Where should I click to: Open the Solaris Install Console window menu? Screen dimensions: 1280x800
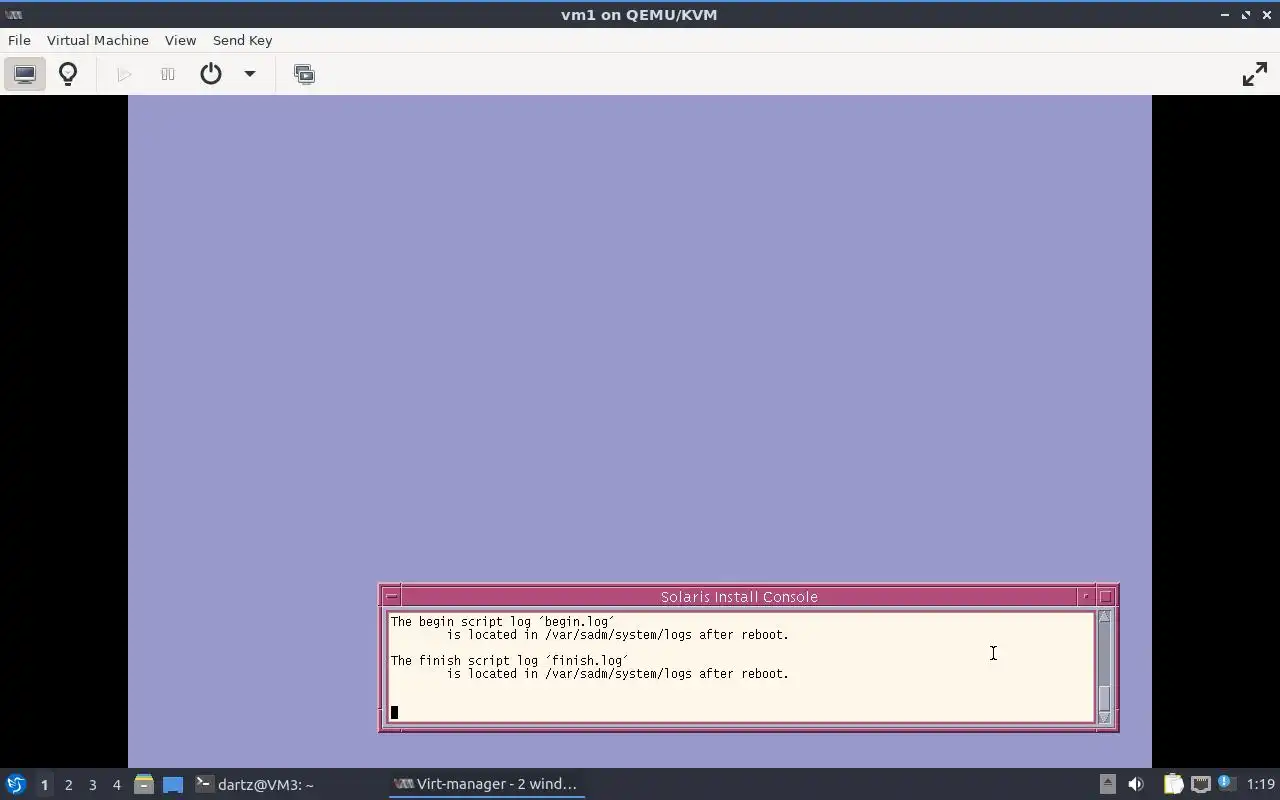coord(392,597)
